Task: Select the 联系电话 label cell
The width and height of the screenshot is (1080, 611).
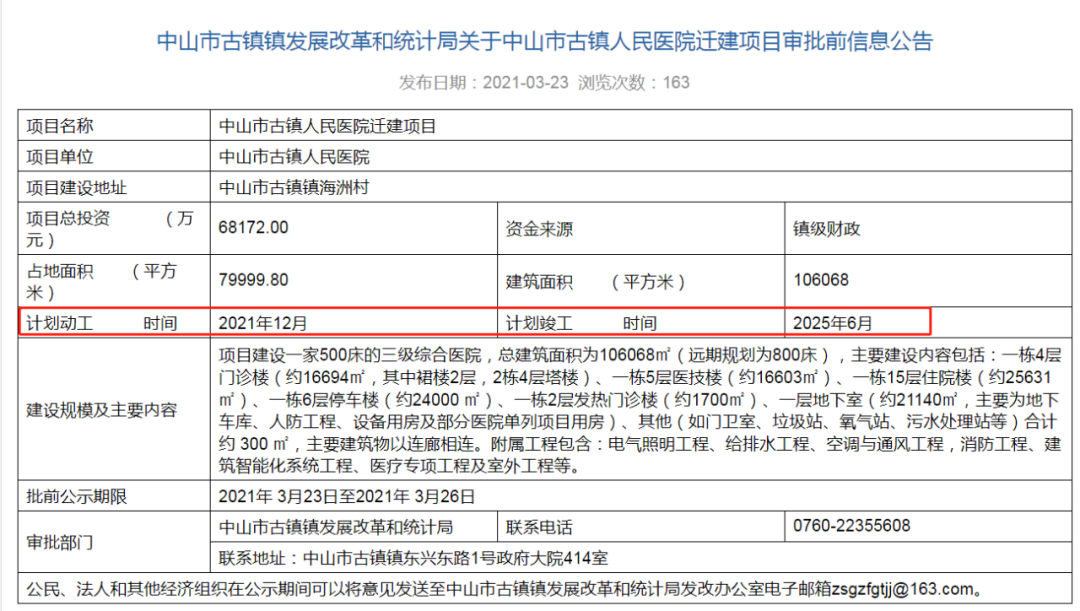Action: pos(641,527)
